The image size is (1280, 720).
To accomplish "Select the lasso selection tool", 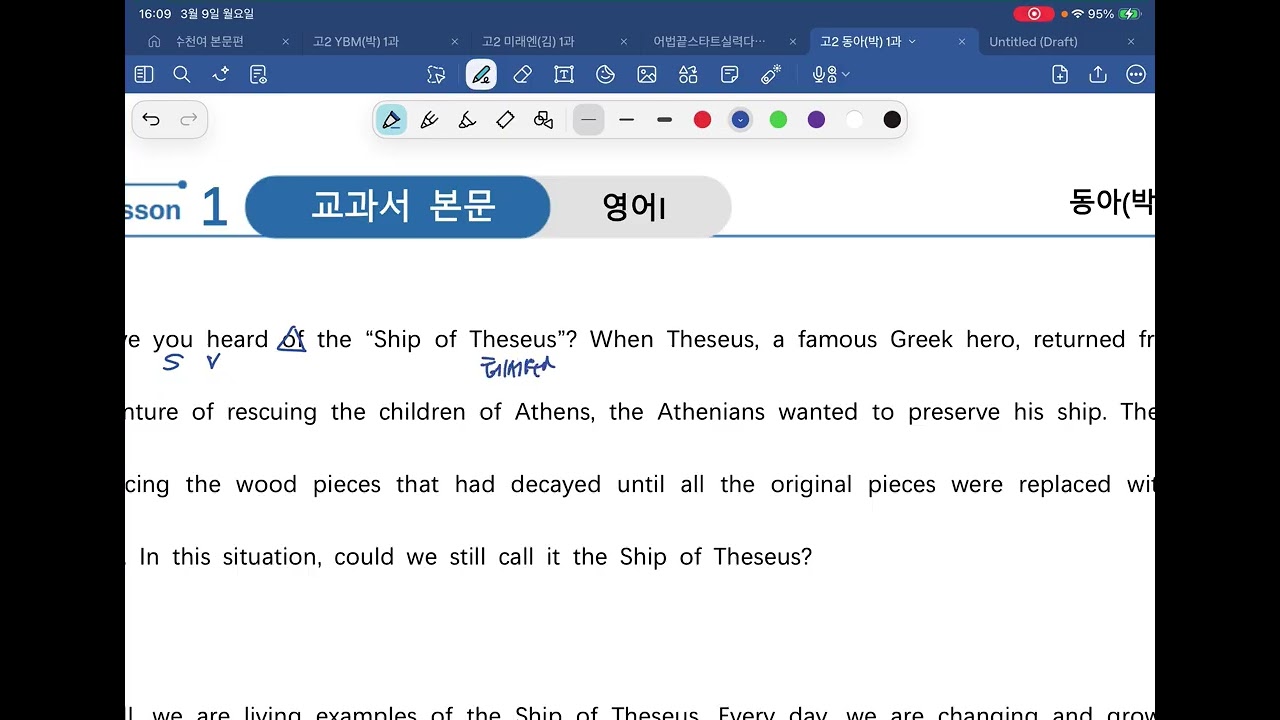I will [x=436, y=74].
